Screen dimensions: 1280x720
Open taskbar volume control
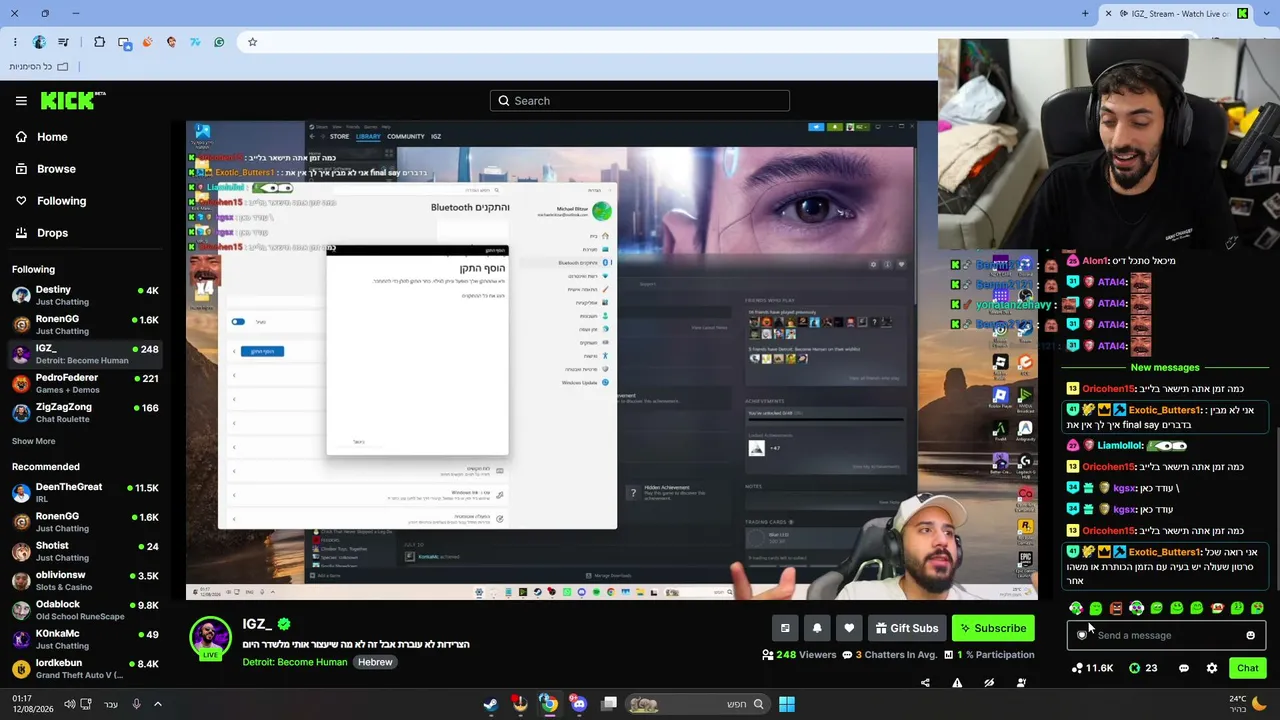click(x=69, y=704)
